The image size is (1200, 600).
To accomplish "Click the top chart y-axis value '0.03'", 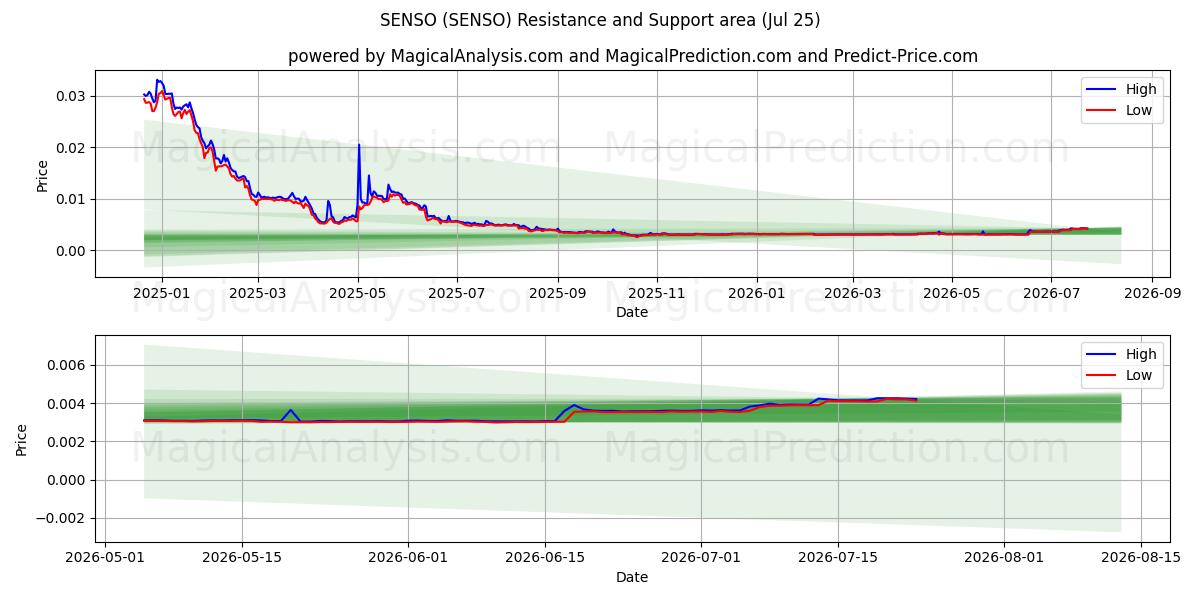I will 72,96.
